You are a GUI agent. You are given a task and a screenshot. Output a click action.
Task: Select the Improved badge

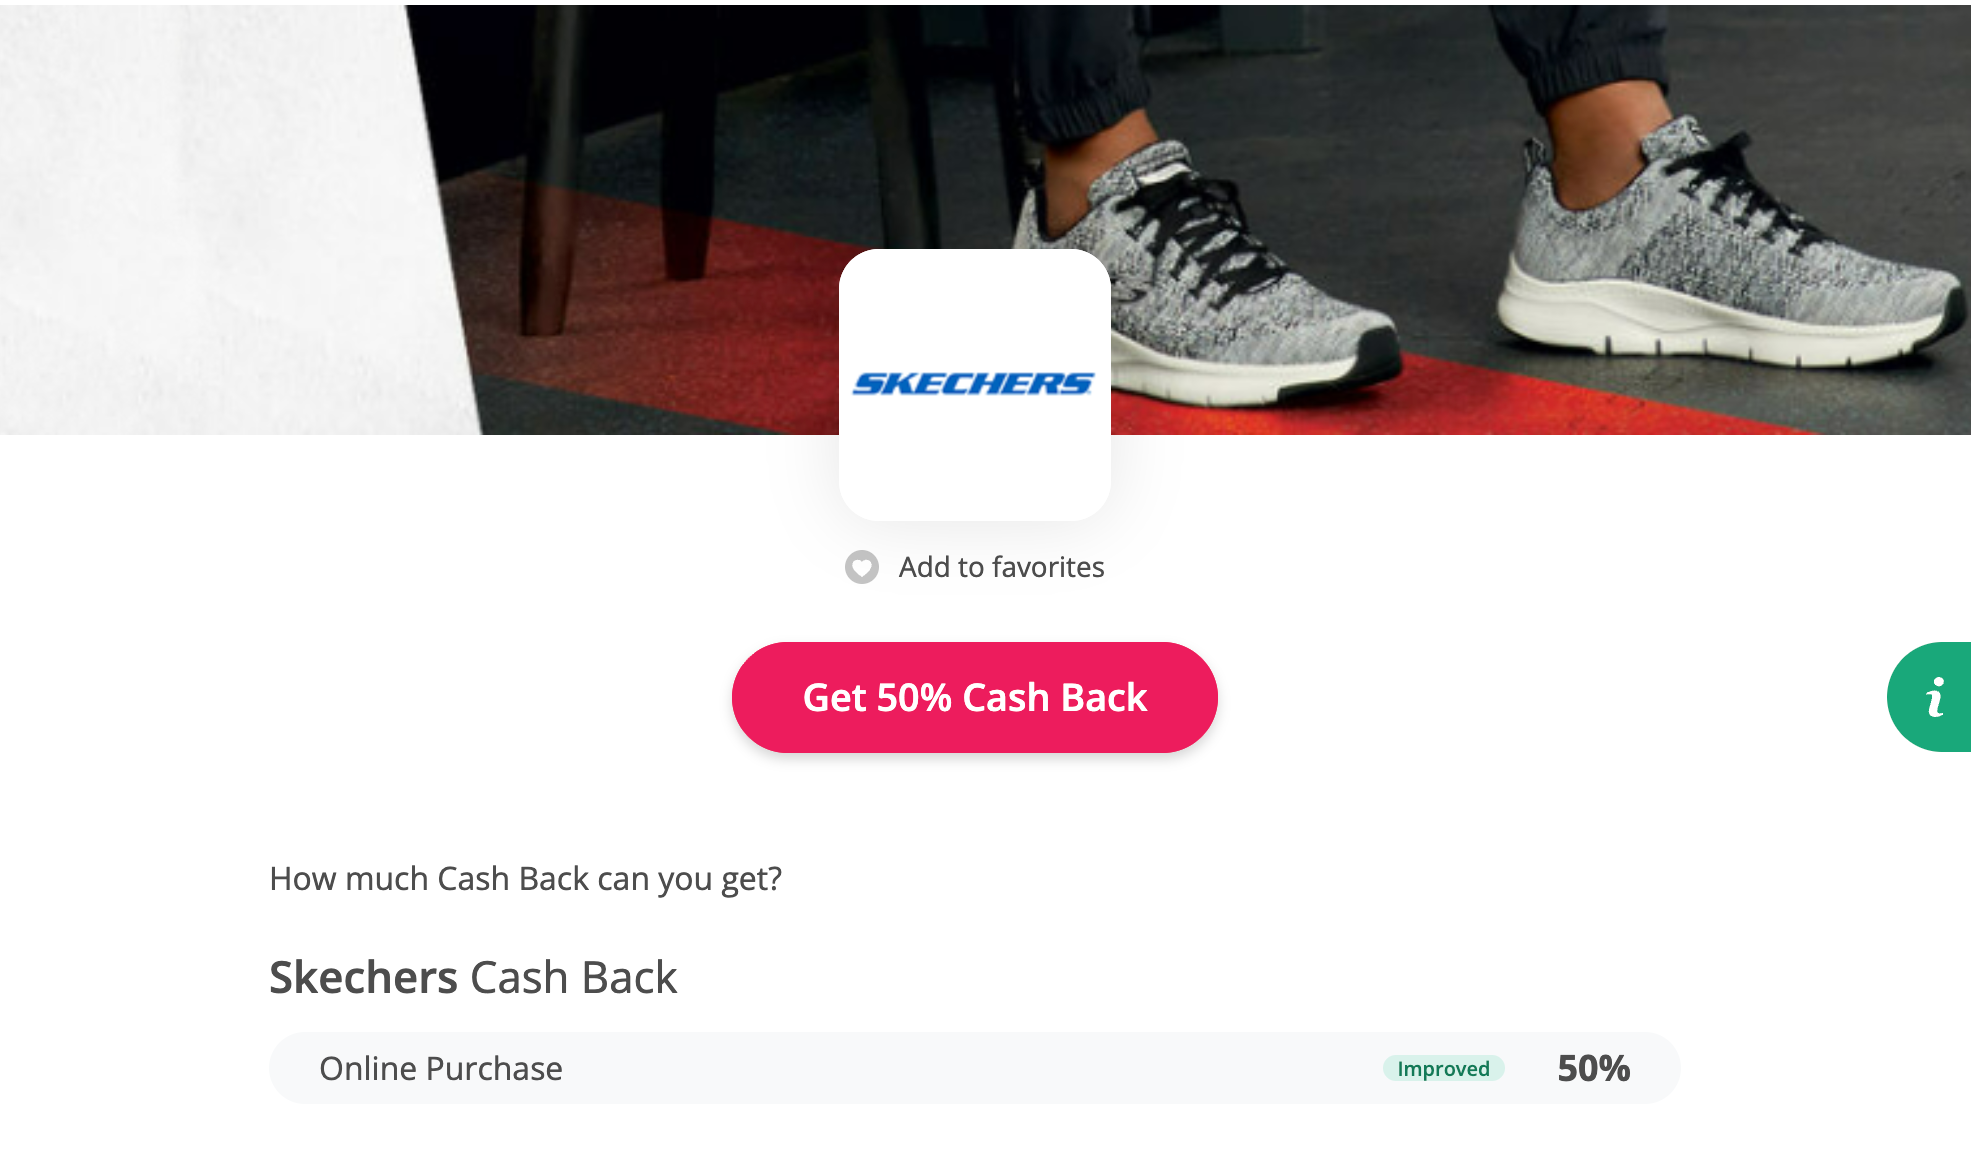pyautogui.click(x=1443, y=1068)
